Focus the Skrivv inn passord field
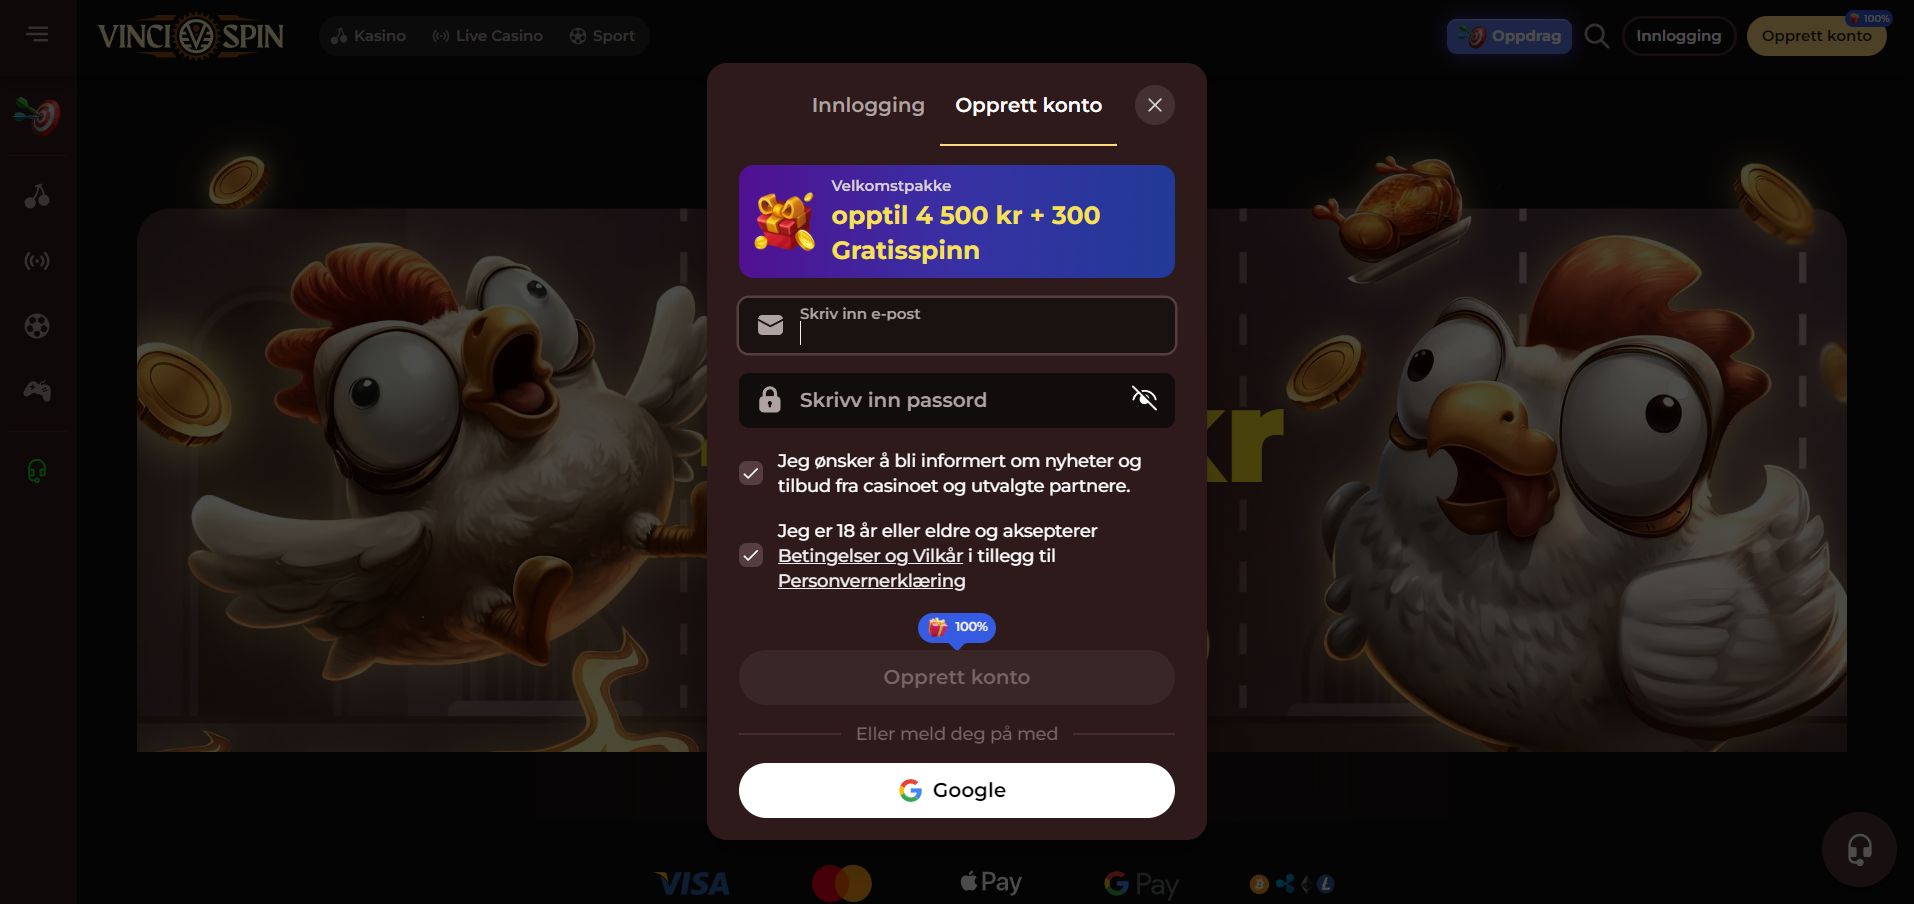Image resolution: width=1914 pixels, height=904 pixels. (957, 400)
